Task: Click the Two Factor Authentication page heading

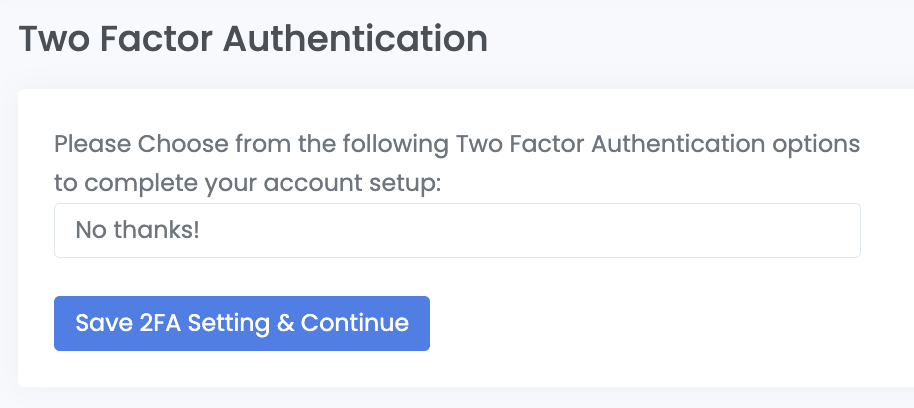Action: pos(253,40)
